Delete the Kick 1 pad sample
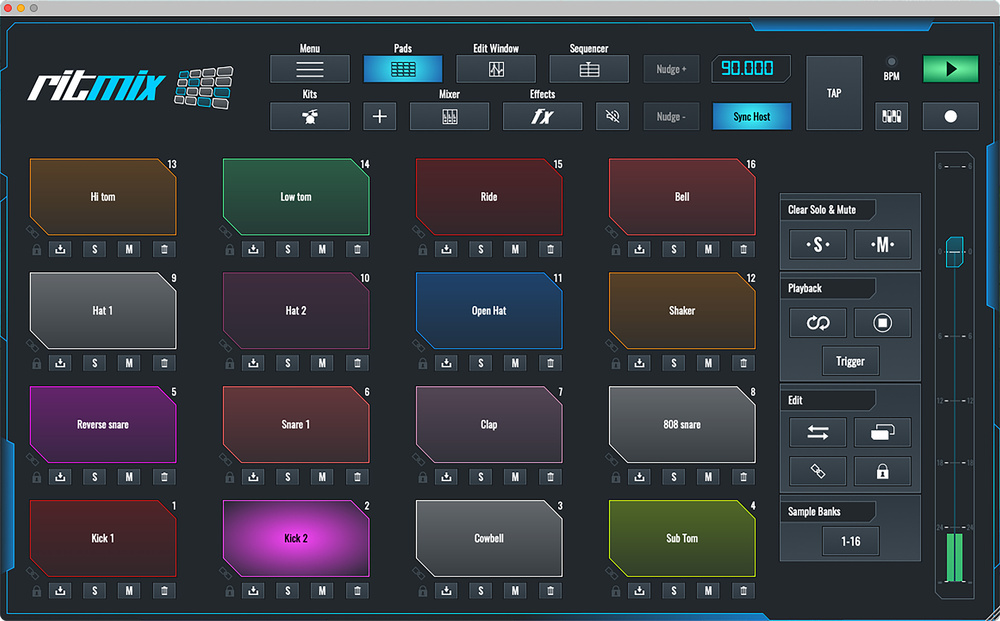1000x621 pixels. click(x=164, y=591)
